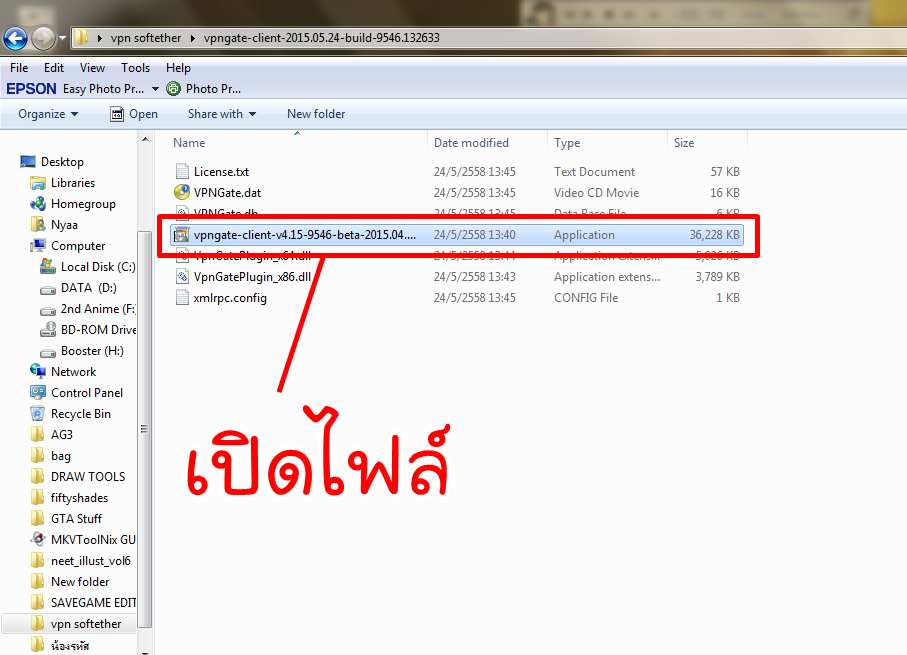Click the New folder button
The image size is (907, 655).
tap(316, 114)
